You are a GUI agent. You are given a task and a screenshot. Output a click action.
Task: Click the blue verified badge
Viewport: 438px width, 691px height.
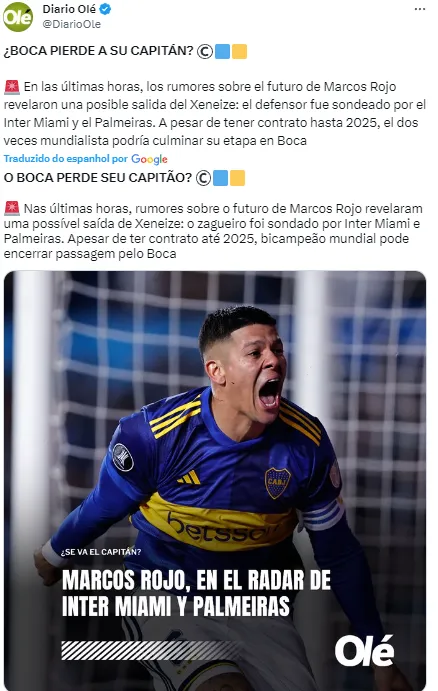point(105,9)
